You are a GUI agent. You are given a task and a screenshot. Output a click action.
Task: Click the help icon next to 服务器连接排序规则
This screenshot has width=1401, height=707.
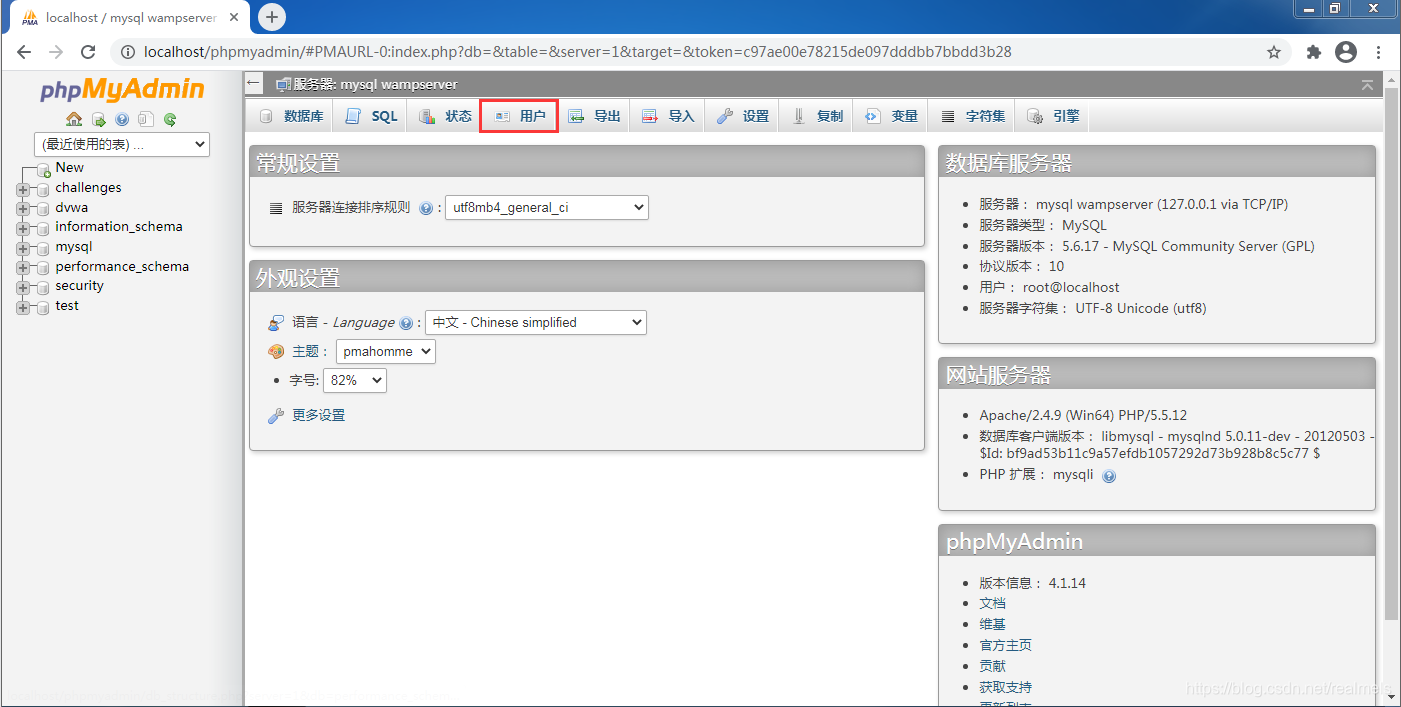point(426,208)
